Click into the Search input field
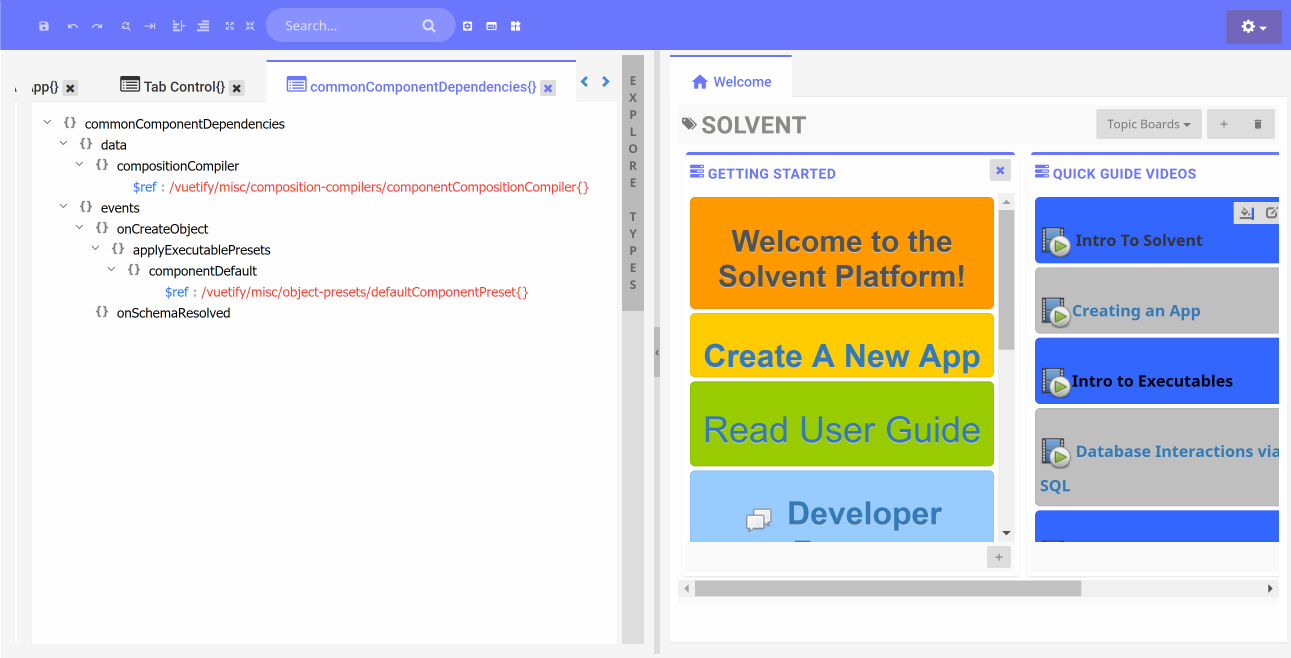1291x658 pixels. click(345, 26)
